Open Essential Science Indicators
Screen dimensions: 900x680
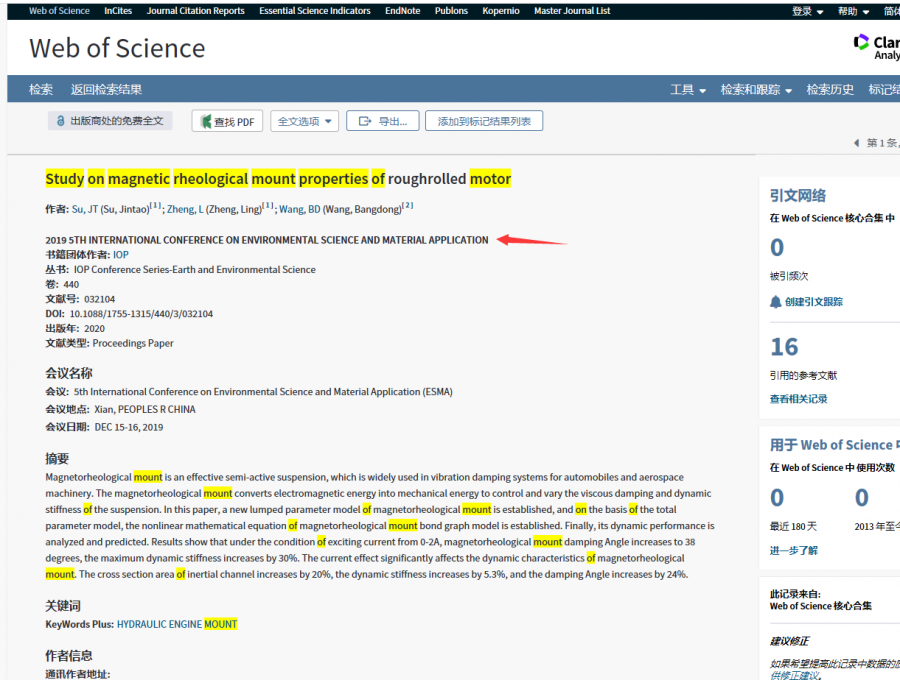pyautogui.click(x=315, y=11)
